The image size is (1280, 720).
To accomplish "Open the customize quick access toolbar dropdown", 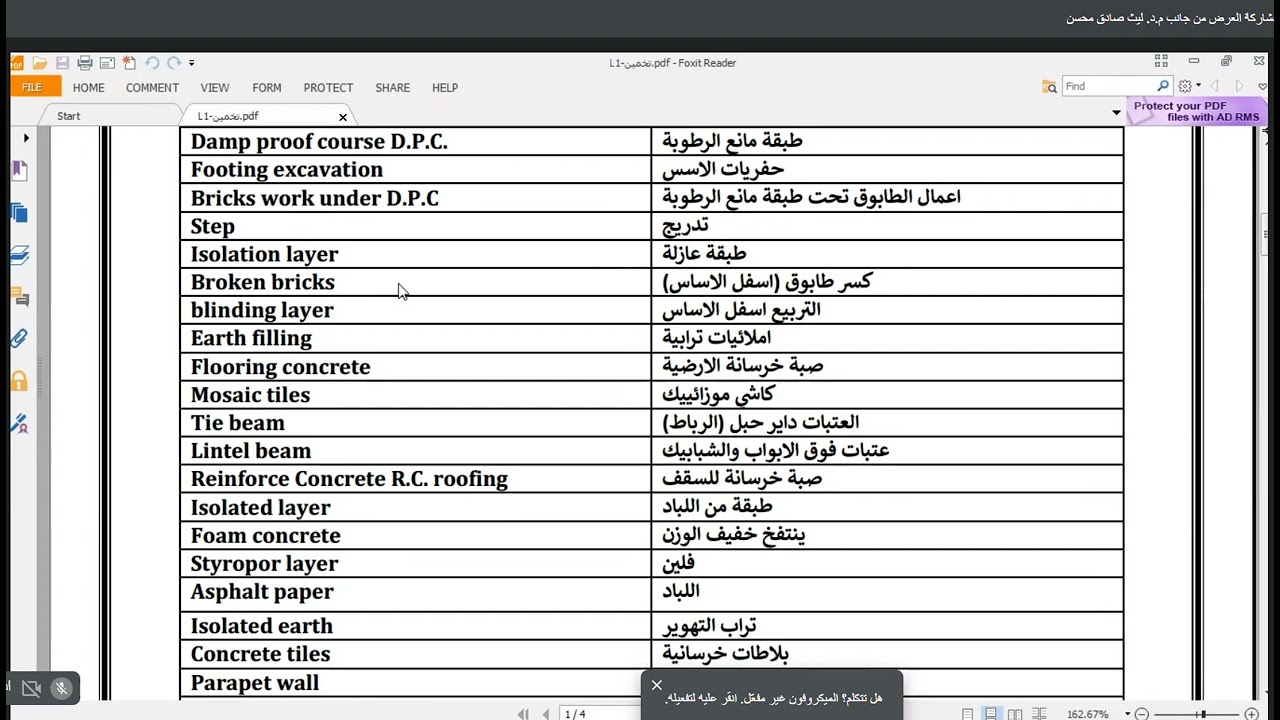I will (x=192, y=64).
